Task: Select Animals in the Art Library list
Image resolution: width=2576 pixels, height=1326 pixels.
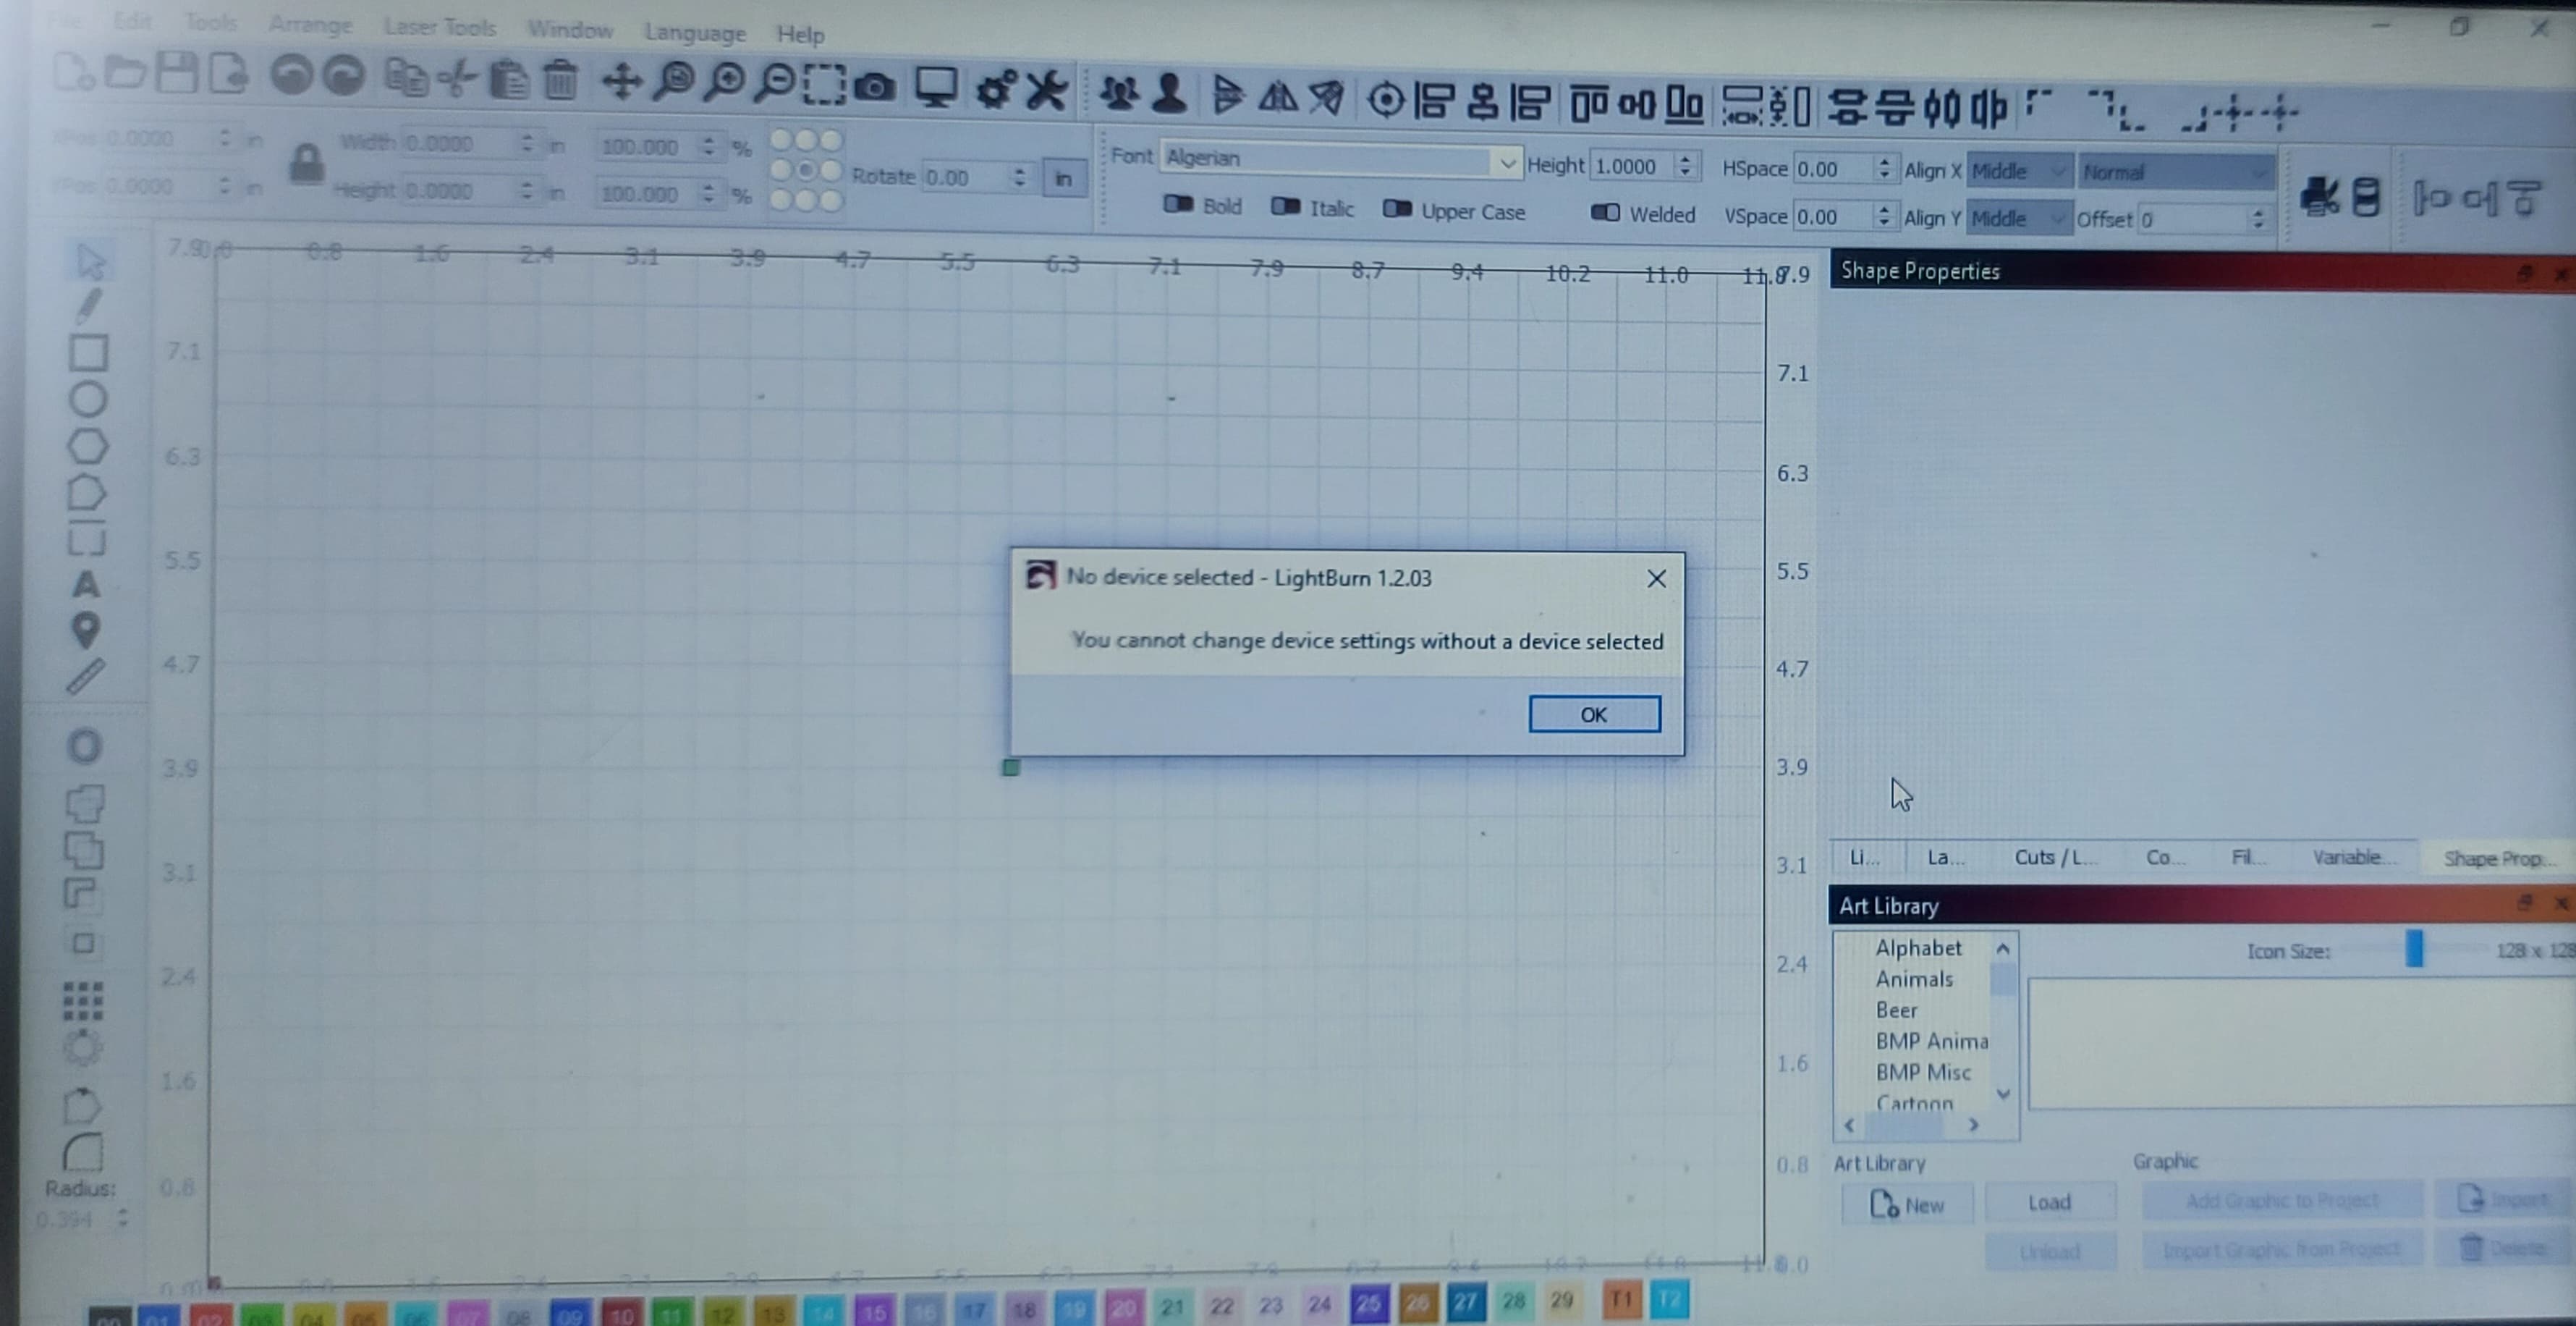Action: (x=1913, y=979)
